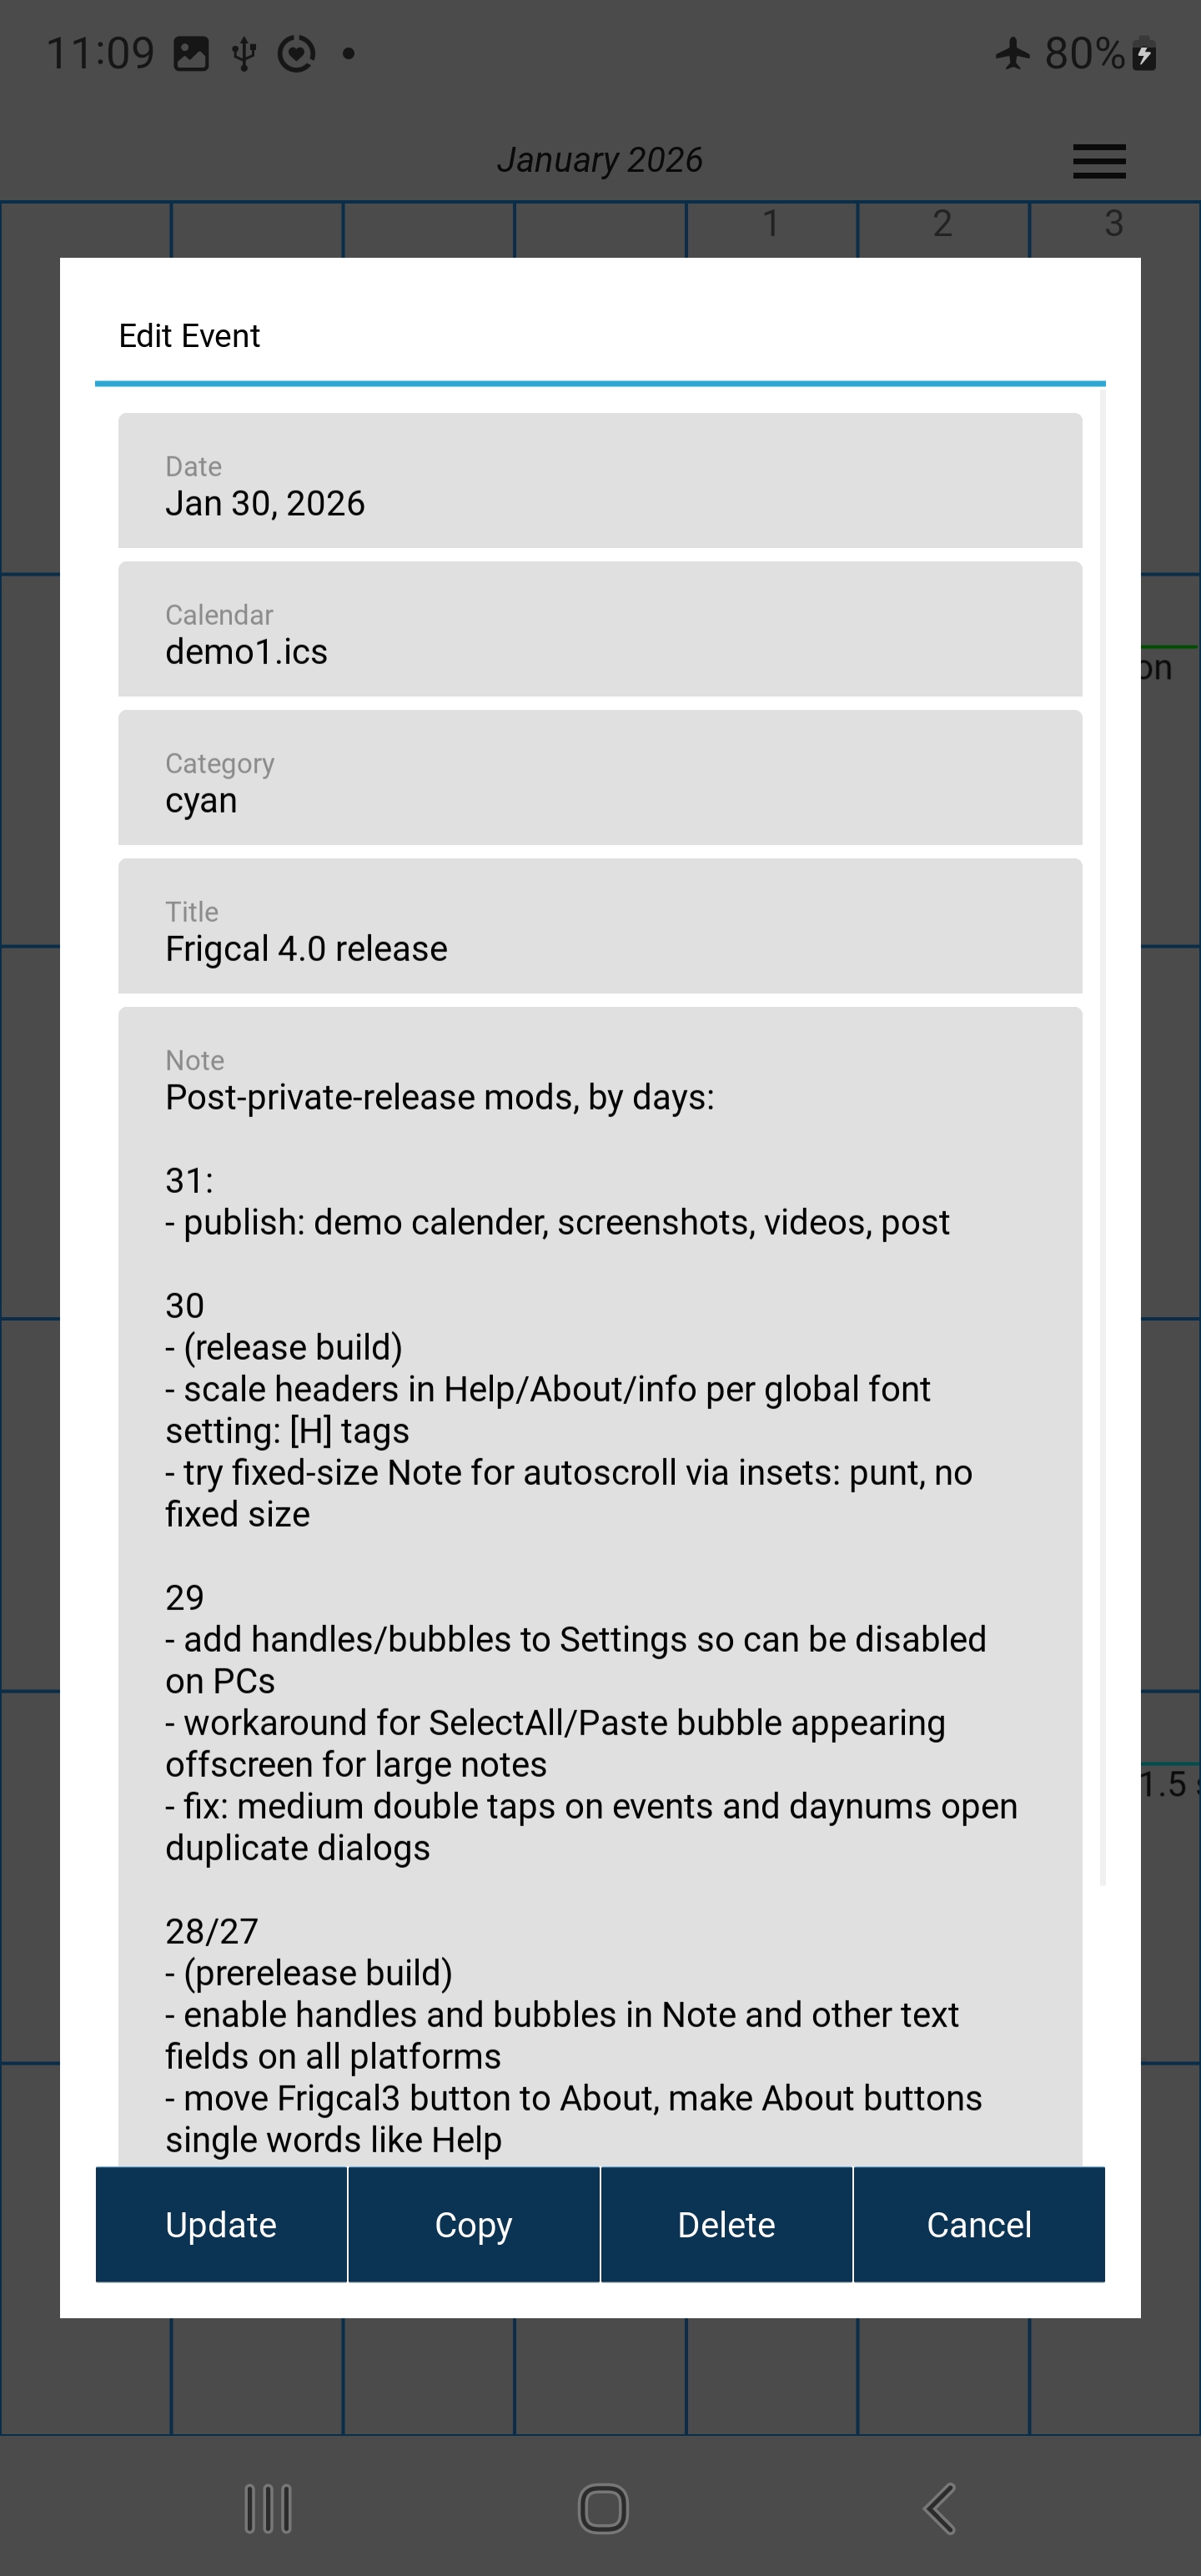Select day 2 cell in calendar
Screen dimensions: 1201x2576
[943, 230]
